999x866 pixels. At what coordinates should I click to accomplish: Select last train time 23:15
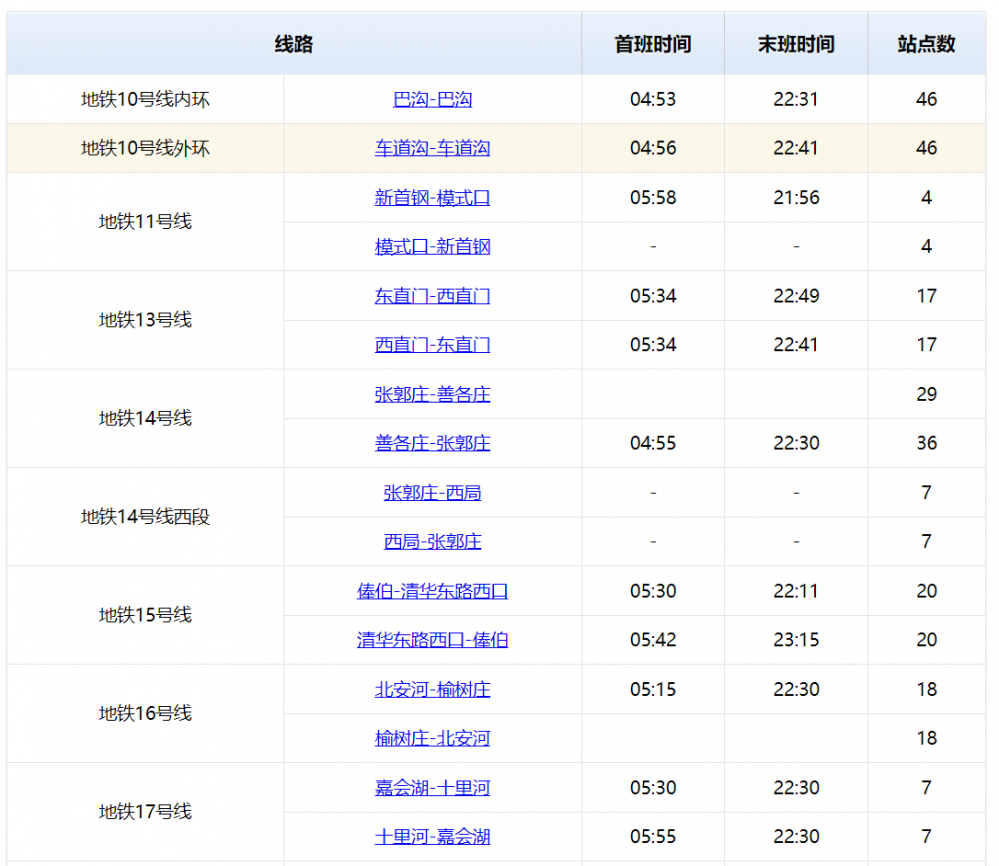point(796,640)
